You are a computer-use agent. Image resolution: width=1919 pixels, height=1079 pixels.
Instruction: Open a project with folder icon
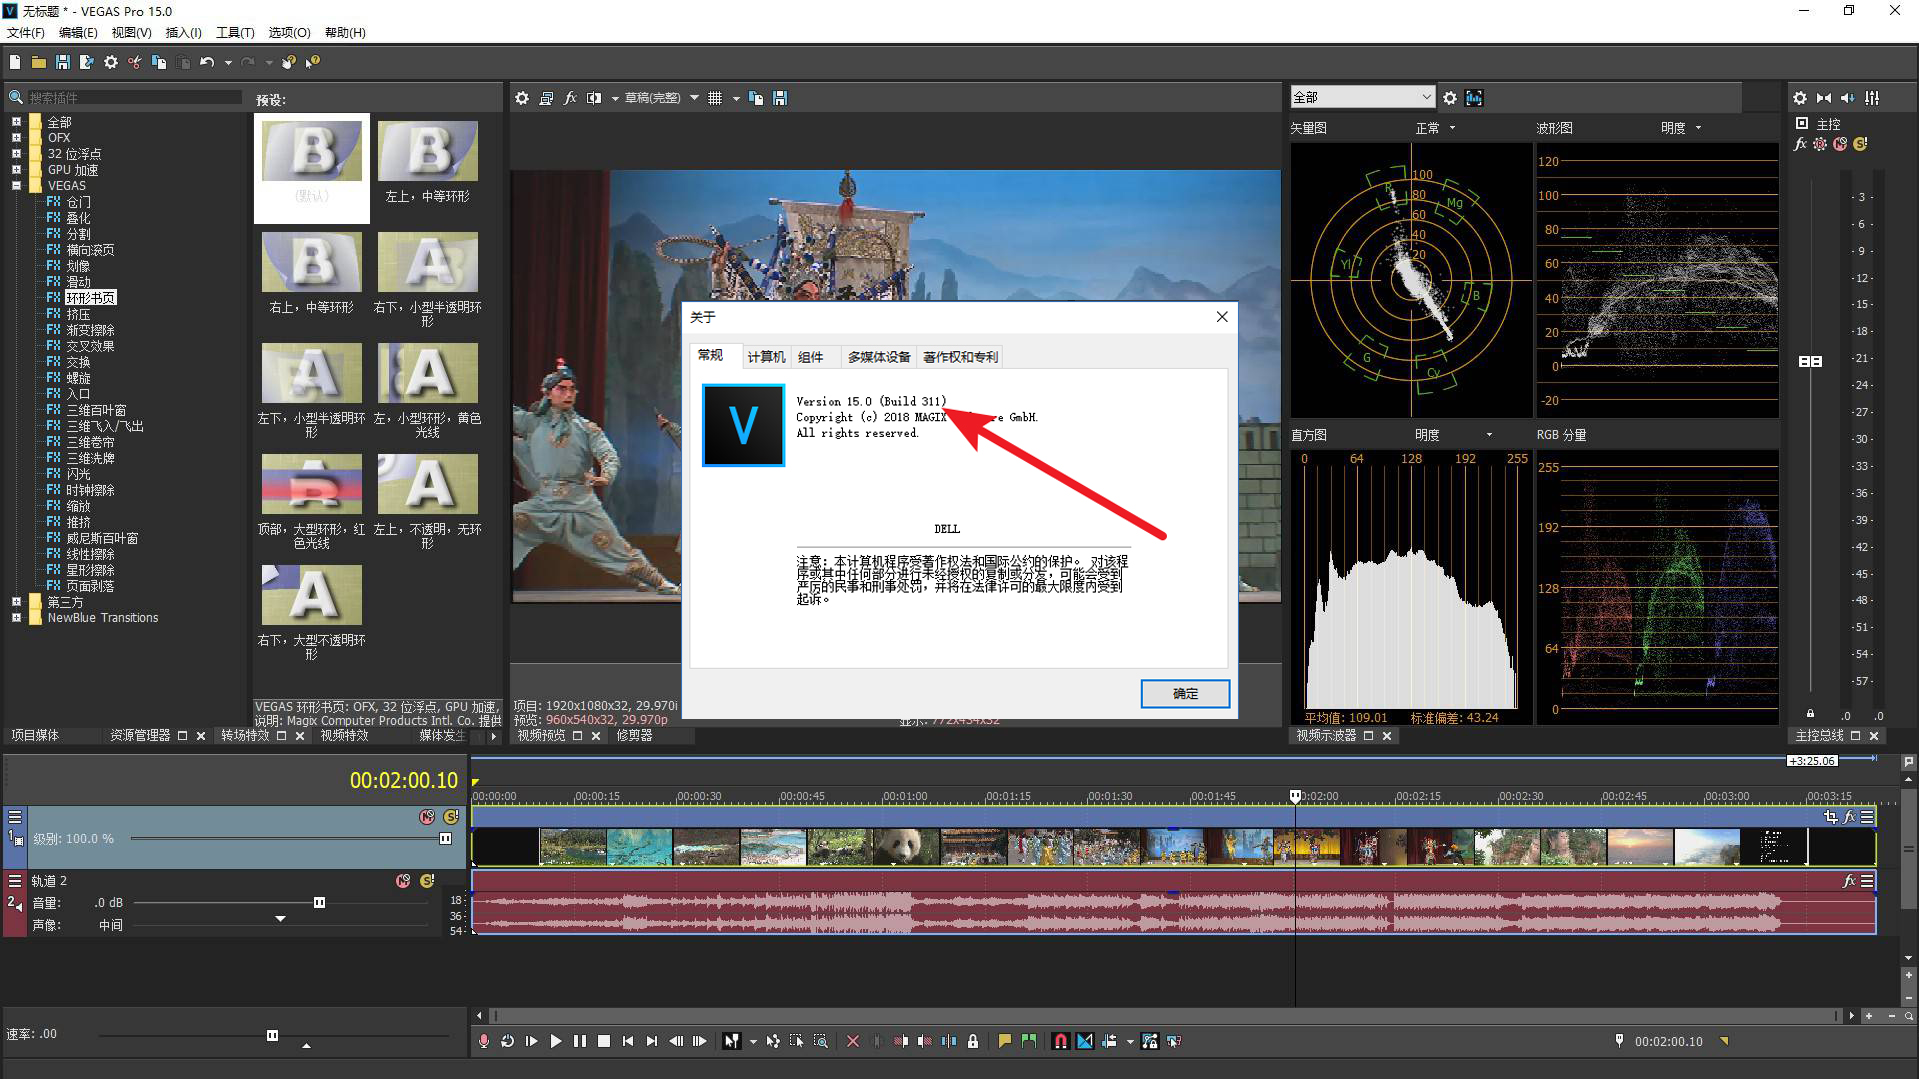click(39, 62)
